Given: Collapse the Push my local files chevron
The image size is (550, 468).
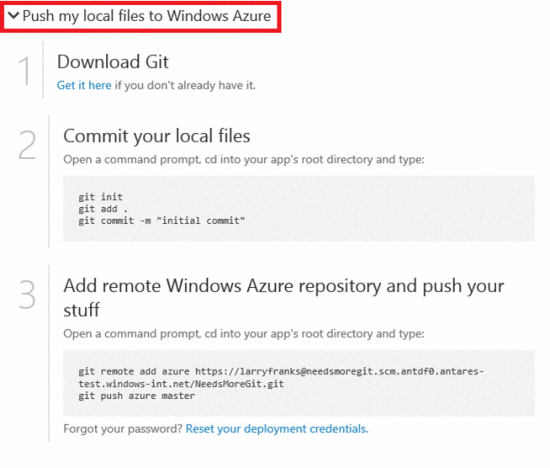Looking at the screenshot, I should (x=13, y=16).
